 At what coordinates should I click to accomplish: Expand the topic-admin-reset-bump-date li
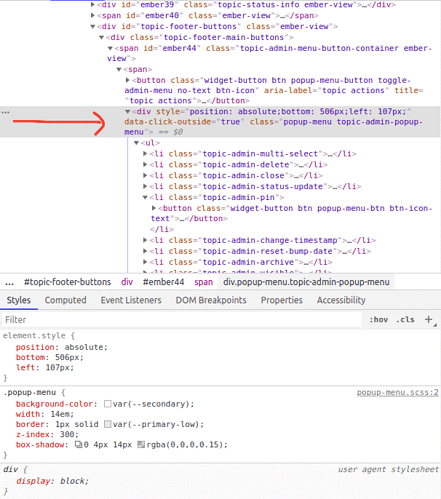[x=145, y=251]
